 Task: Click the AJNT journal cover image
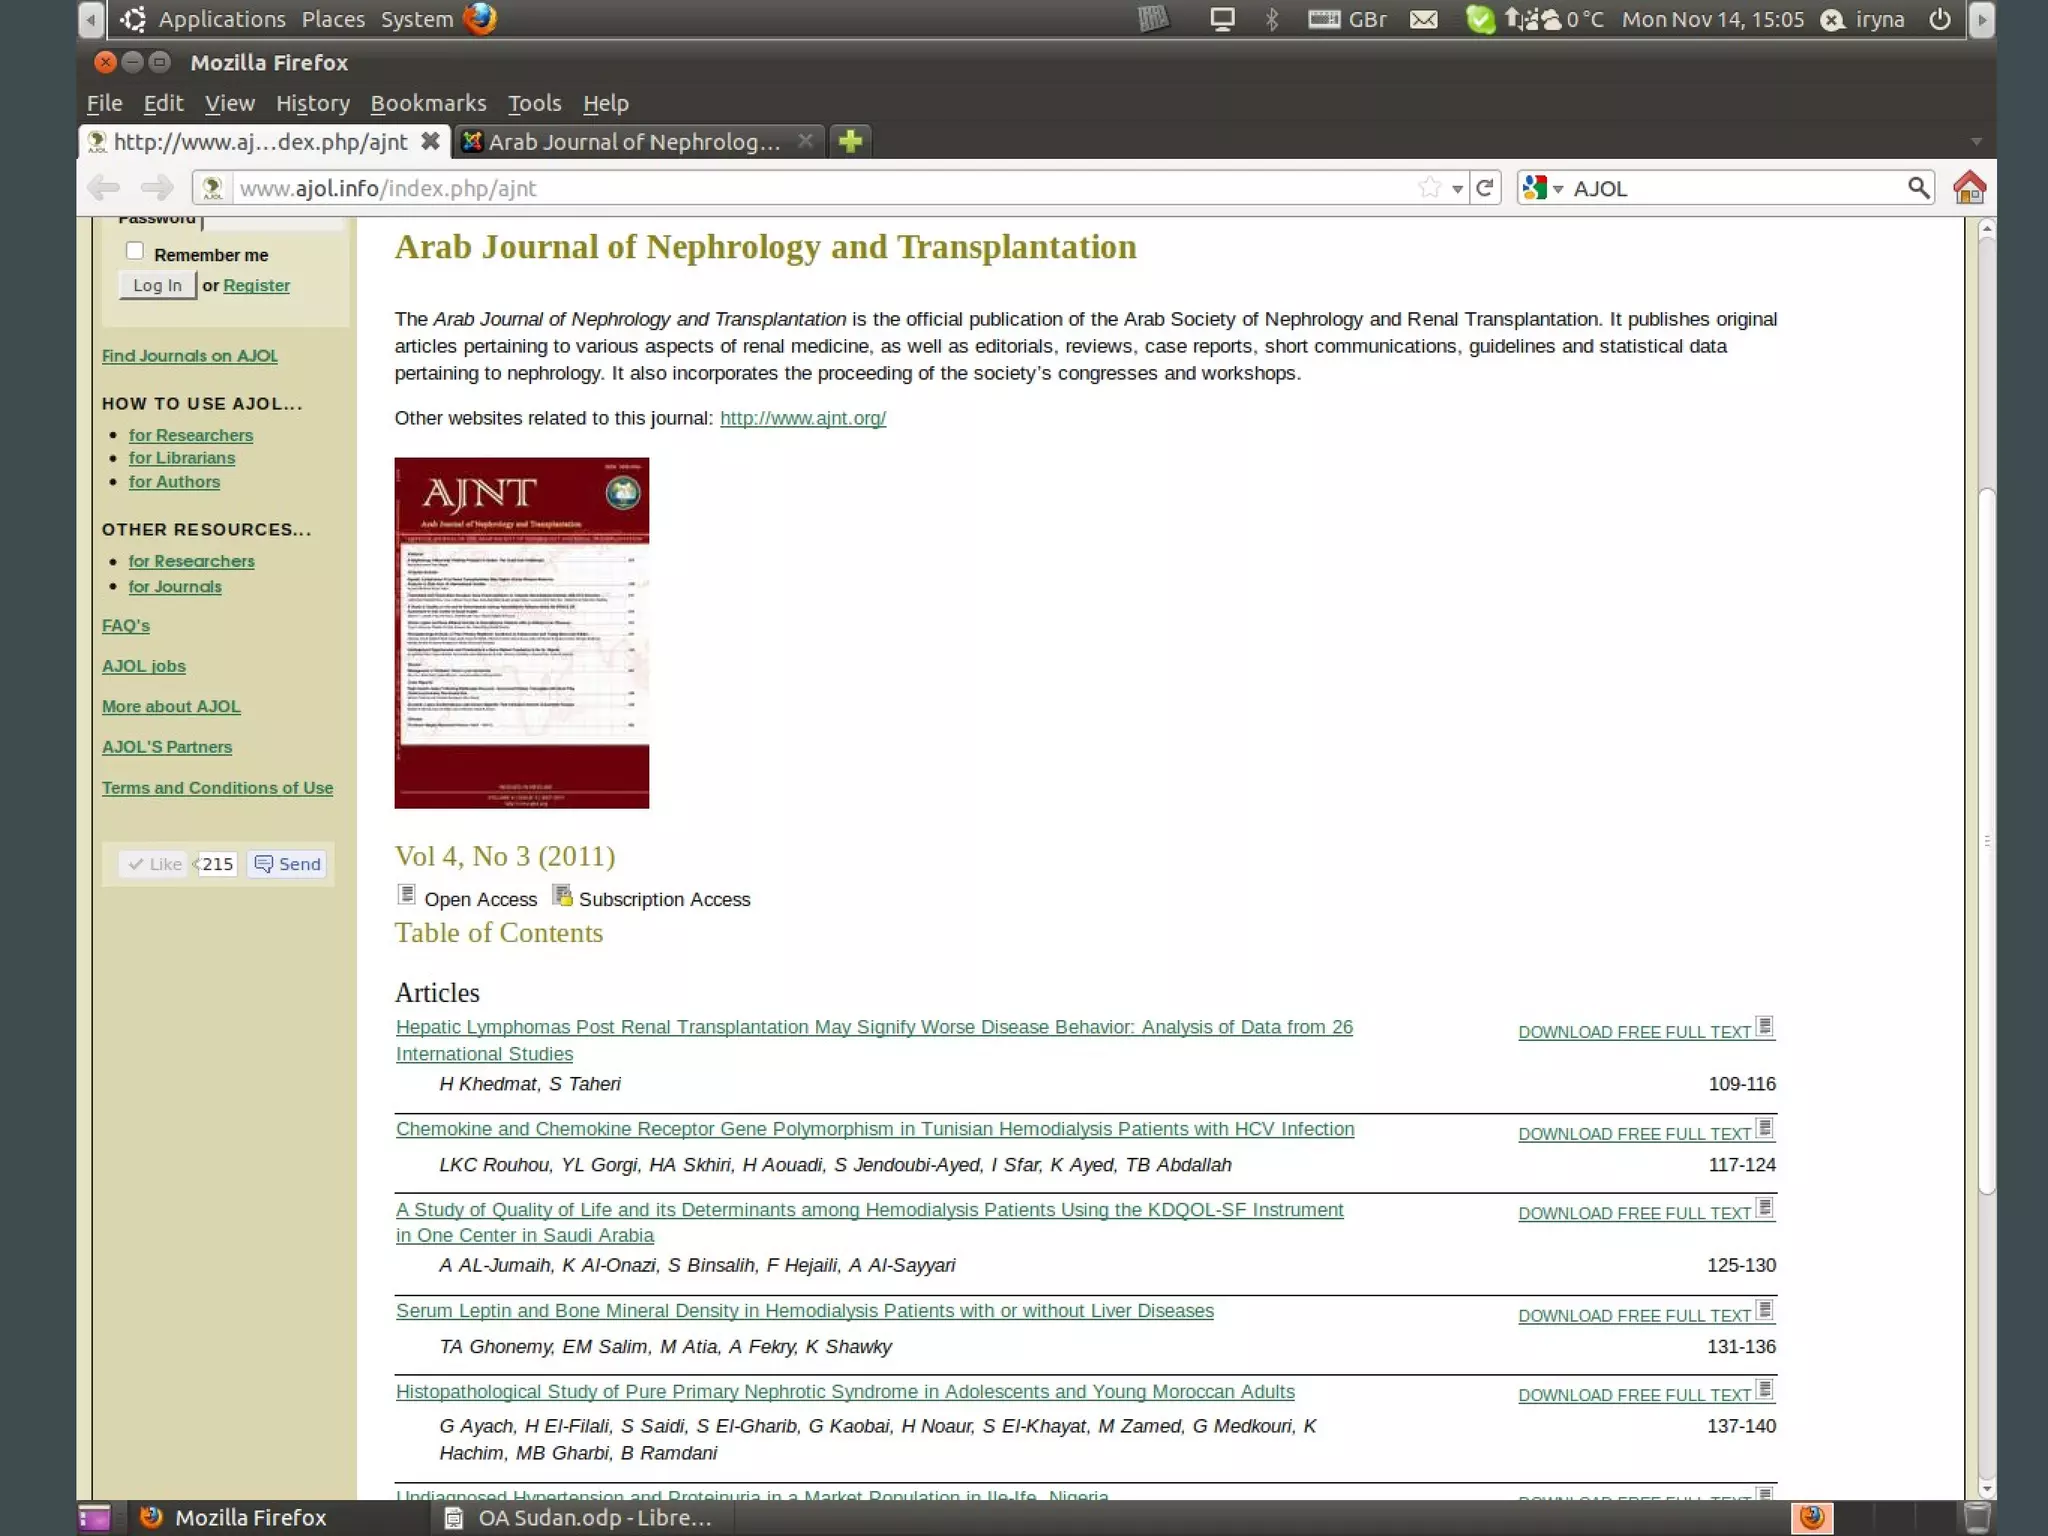click(521, 632)
